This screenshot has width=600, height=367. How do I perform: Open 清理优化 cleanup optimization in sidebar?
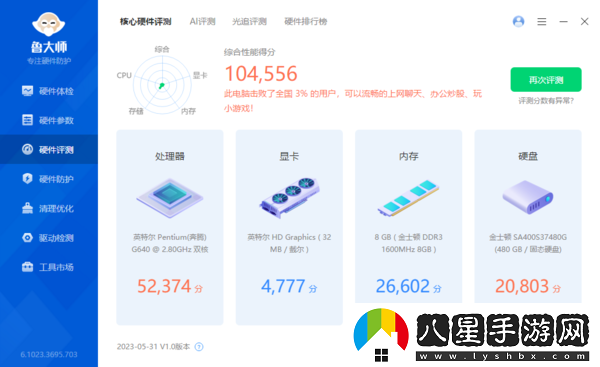(x=49, y=208)
